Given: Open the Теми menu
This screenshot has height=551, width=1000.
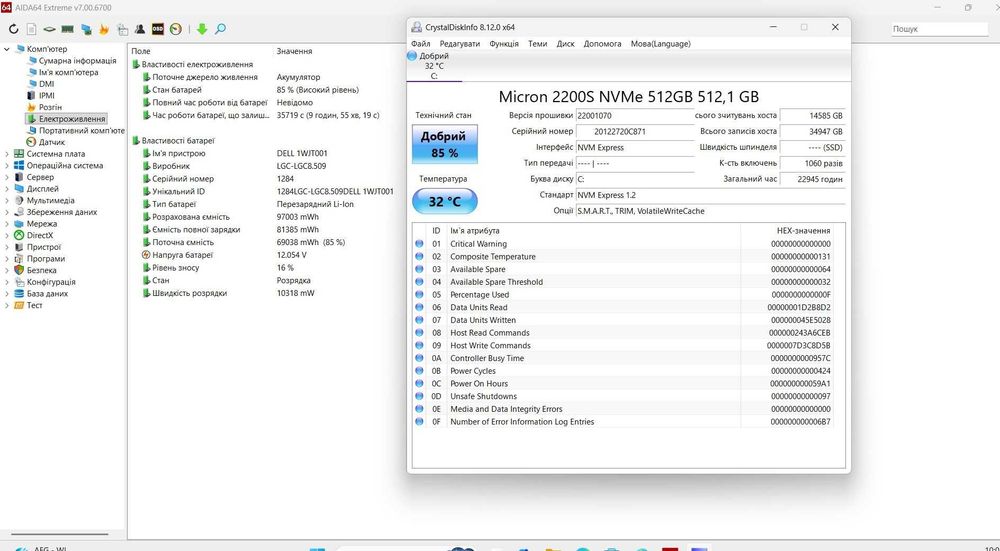Looking at the screenshot, I should click(537, 44).
